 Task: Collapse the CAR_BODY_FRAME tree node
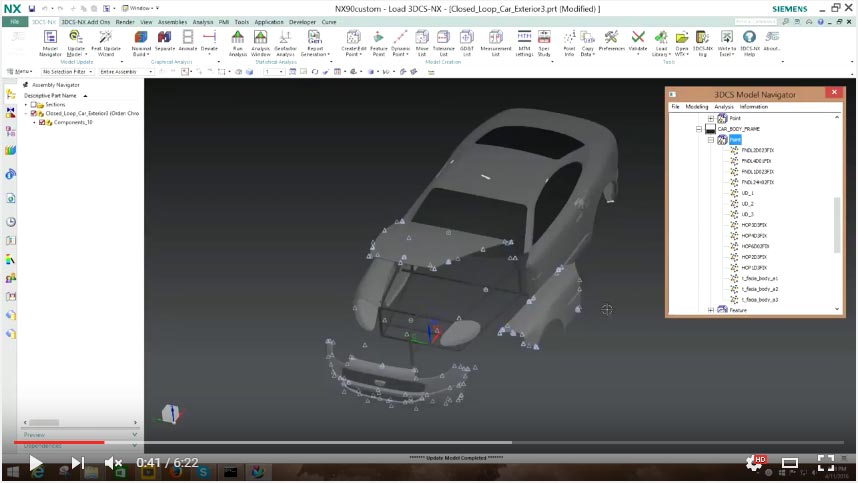pos(699,129)
